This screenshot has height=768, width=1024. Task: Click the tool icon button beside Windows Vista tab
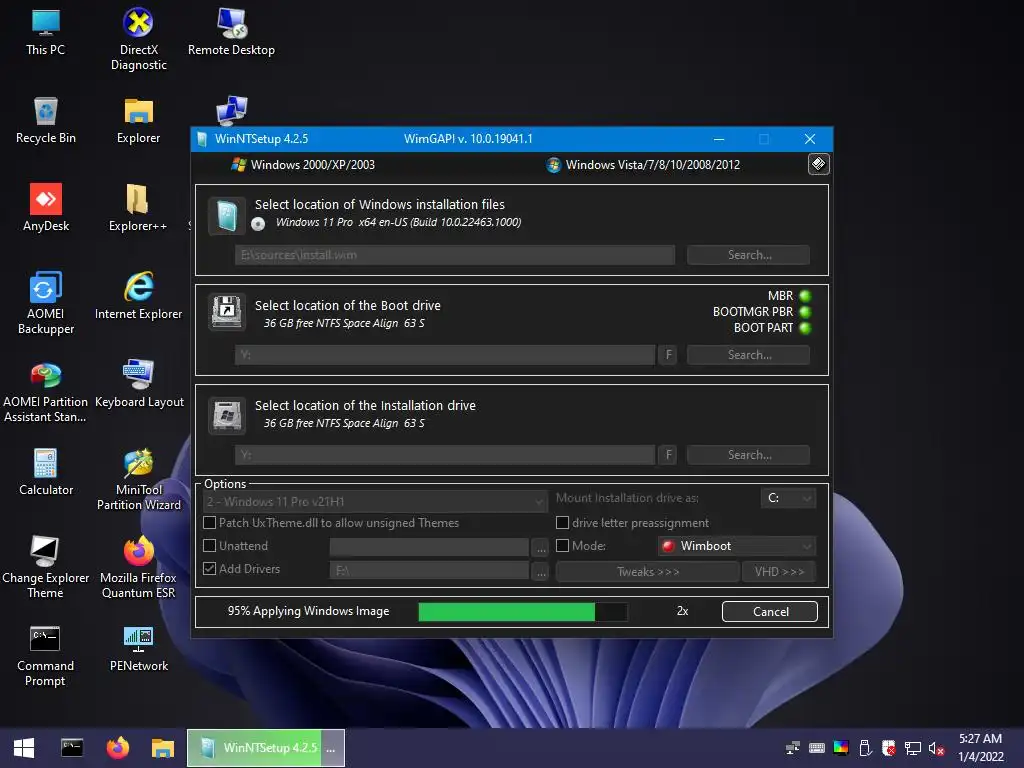tap(818, 164)
